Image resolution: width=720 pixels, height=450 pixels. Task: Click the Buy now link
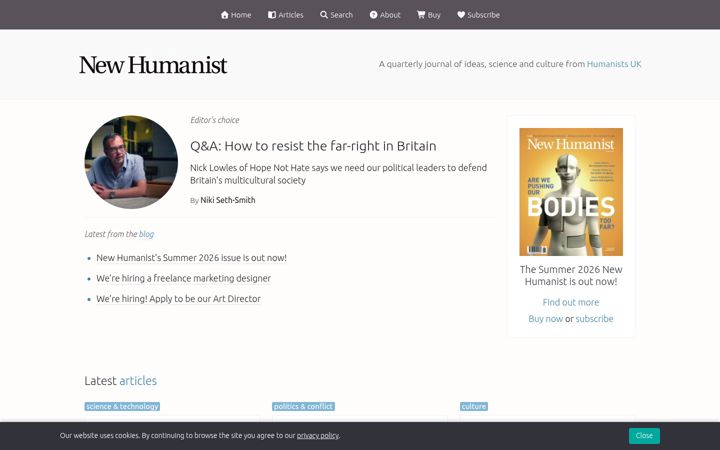[x=546, y=319]
